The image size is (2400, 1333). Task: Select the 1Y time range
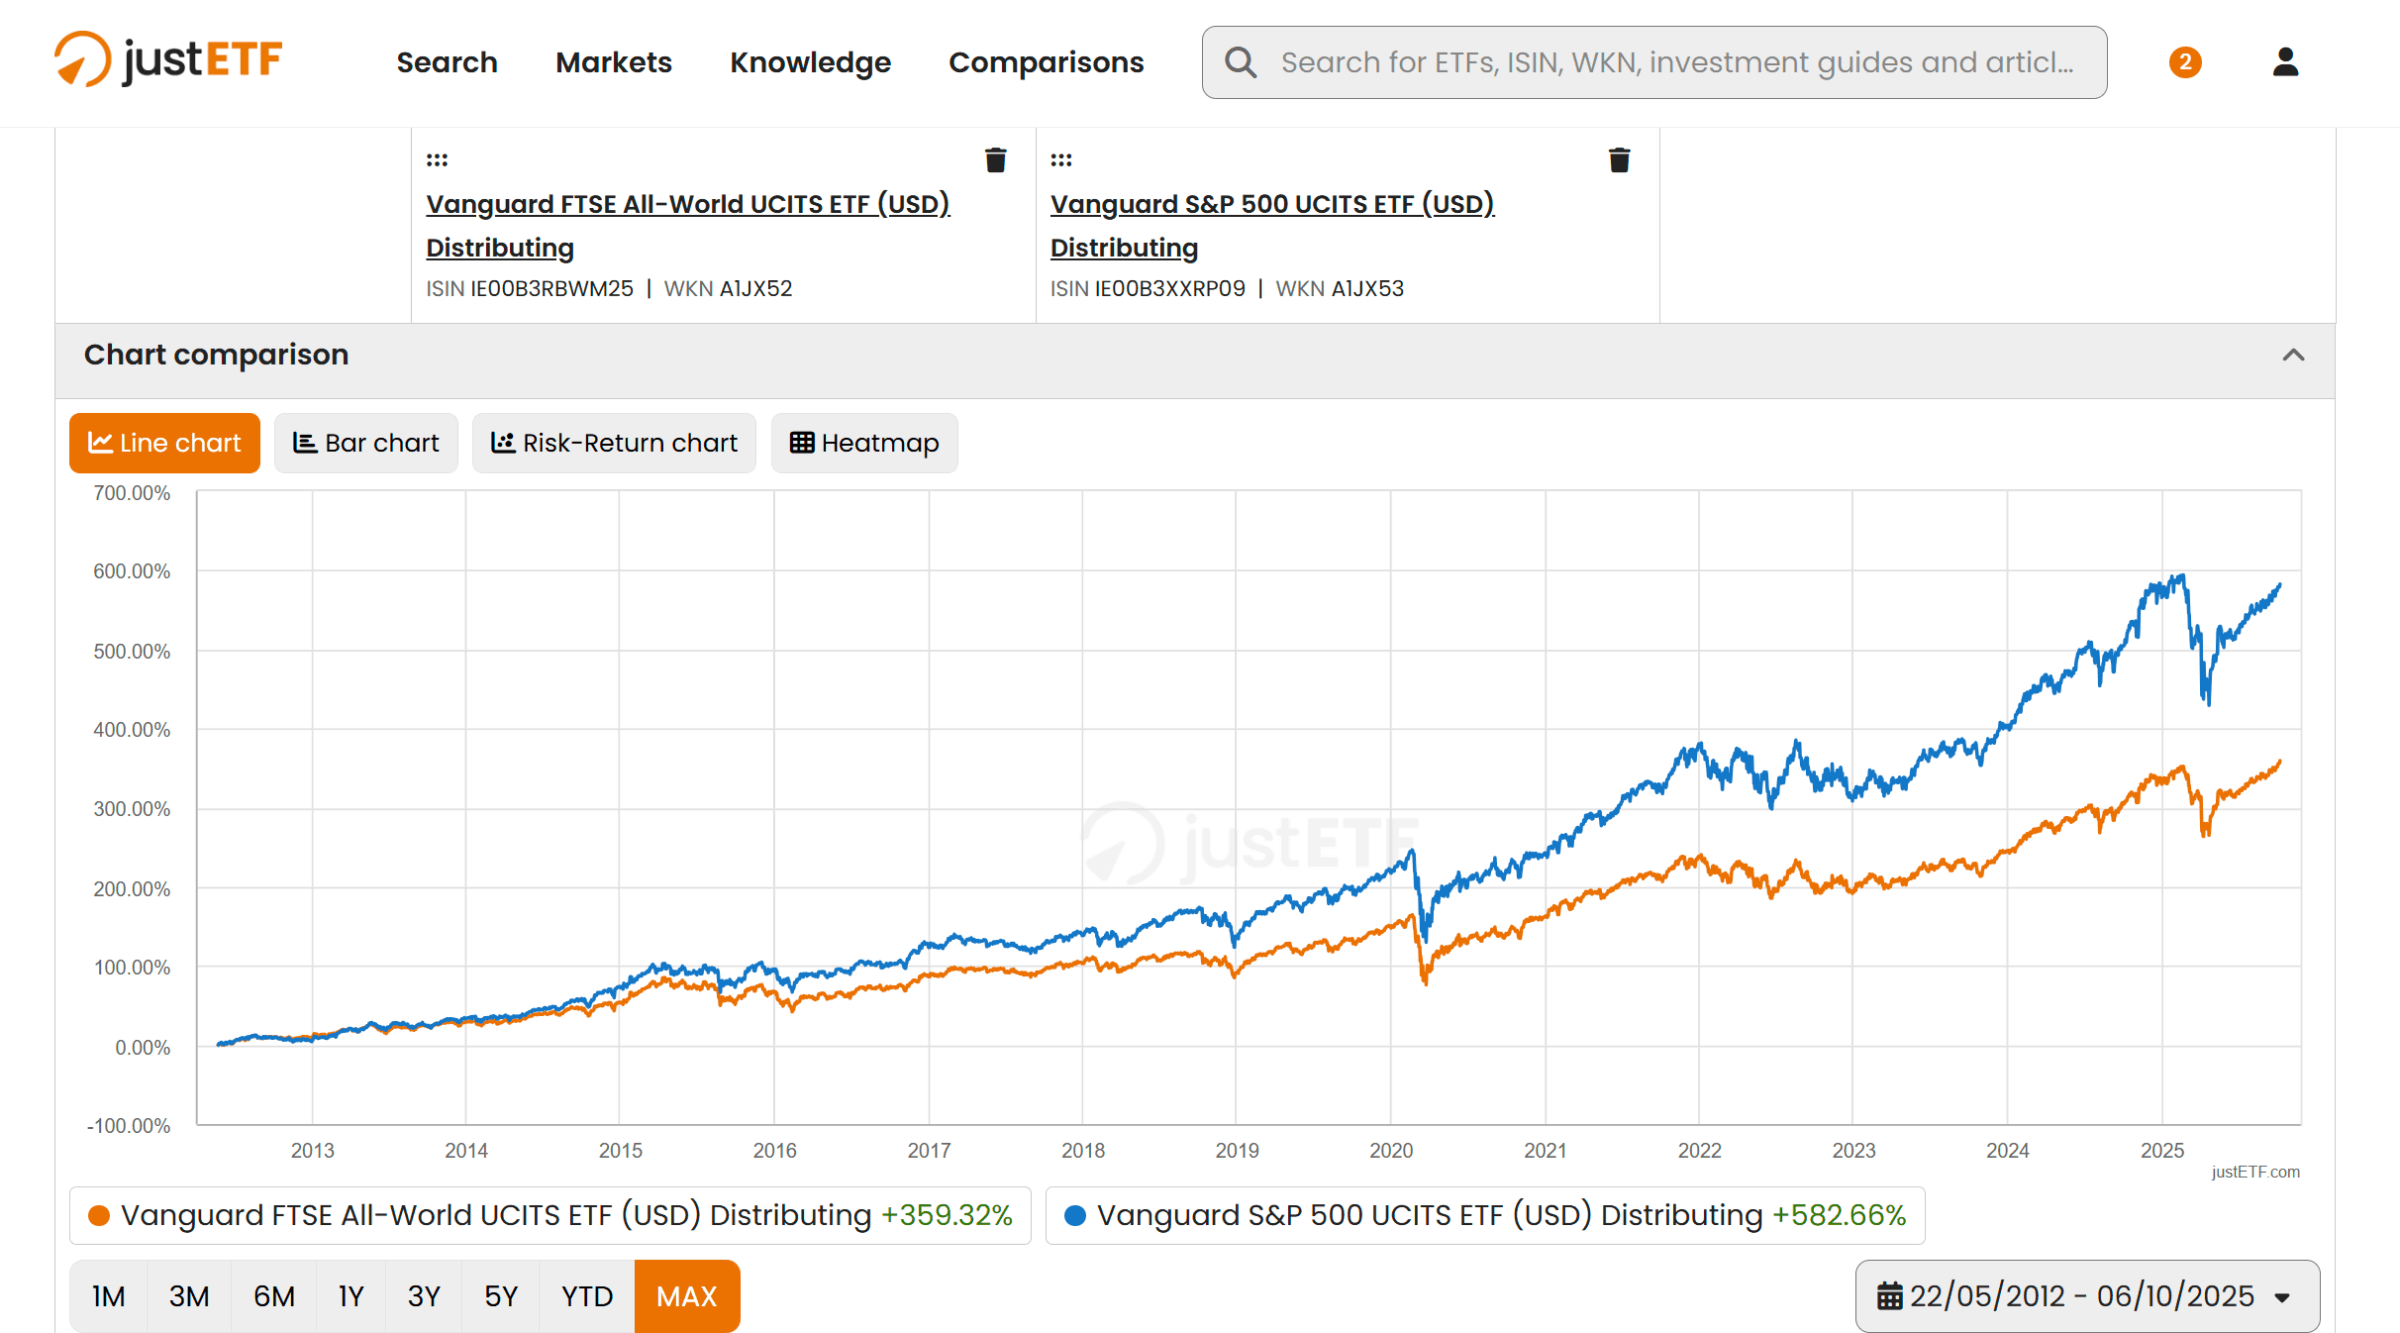tap(350, 1296)
